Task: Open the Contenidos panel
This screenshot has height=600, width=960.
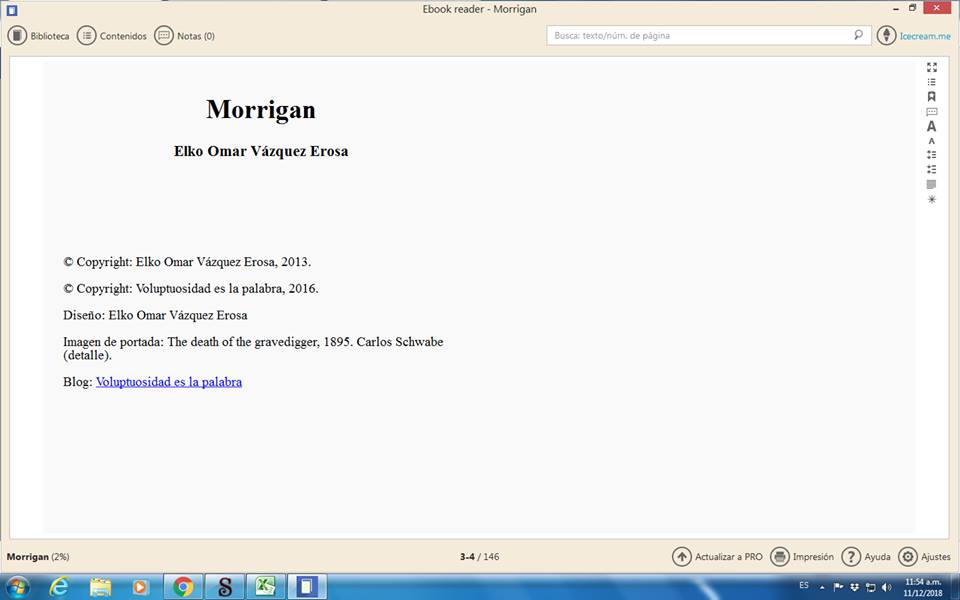Action: point(112,36)
